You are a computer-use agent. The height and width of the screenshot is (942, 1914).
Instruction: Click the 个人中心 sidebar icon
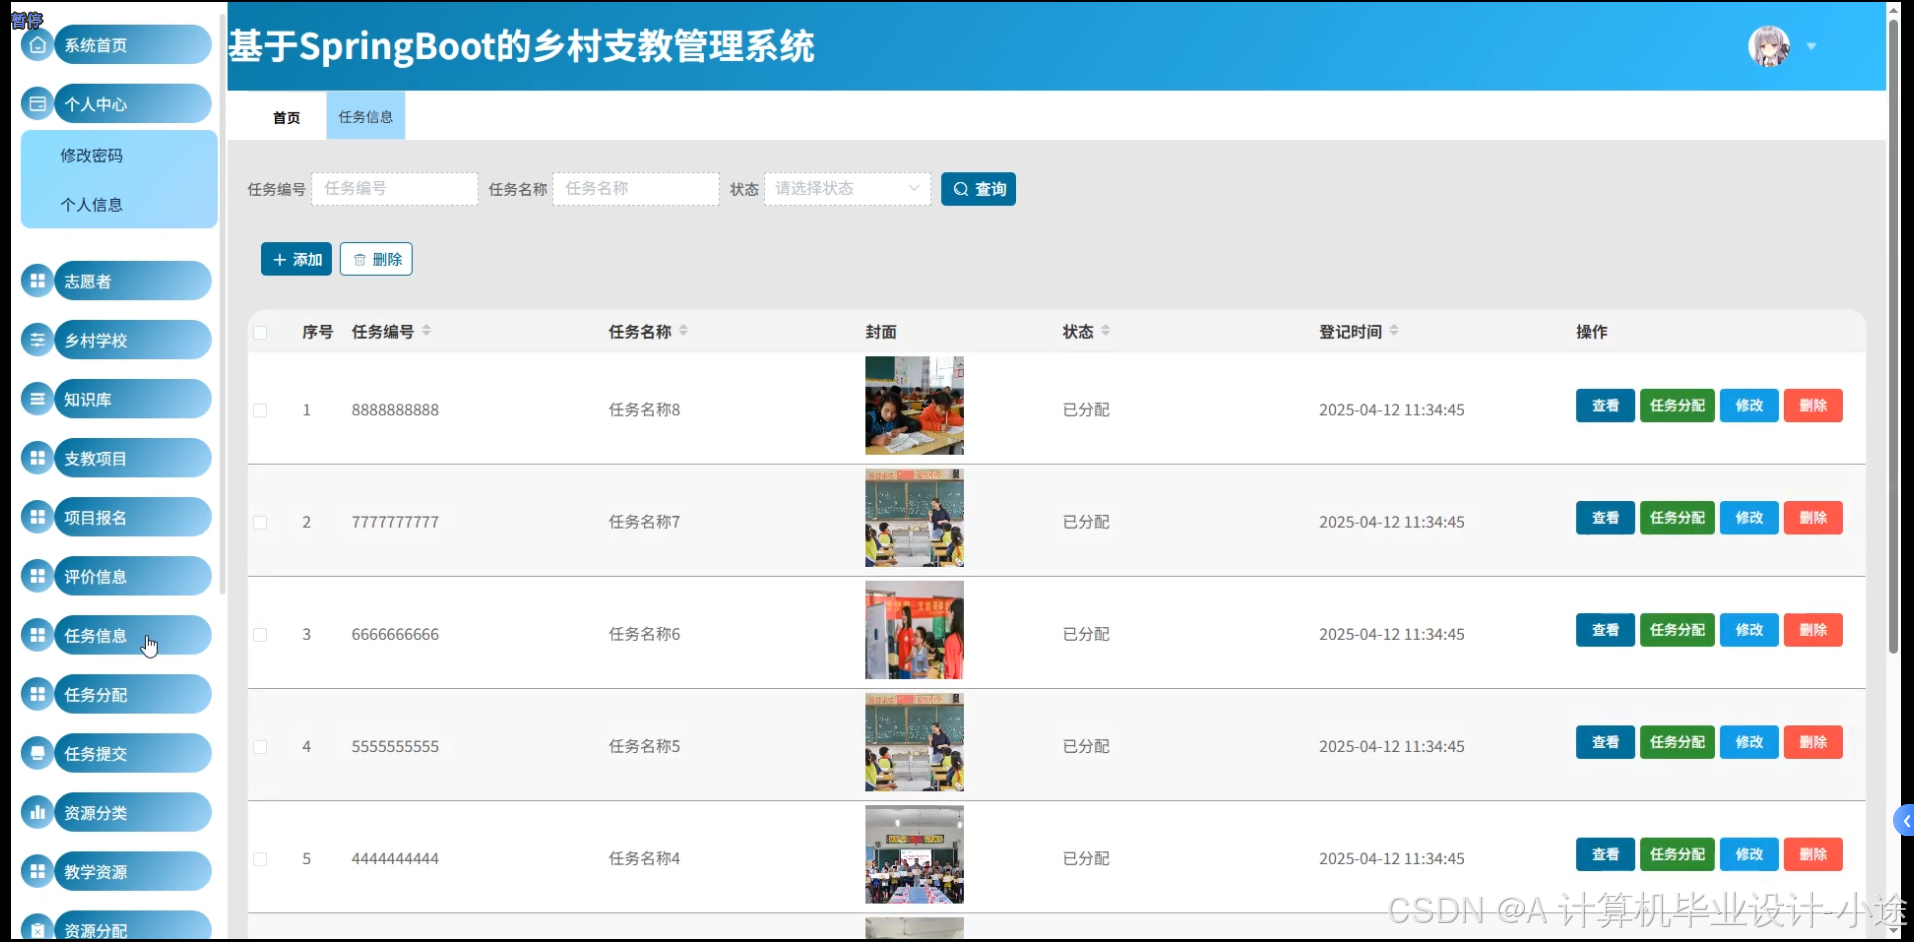coord(38,103)
